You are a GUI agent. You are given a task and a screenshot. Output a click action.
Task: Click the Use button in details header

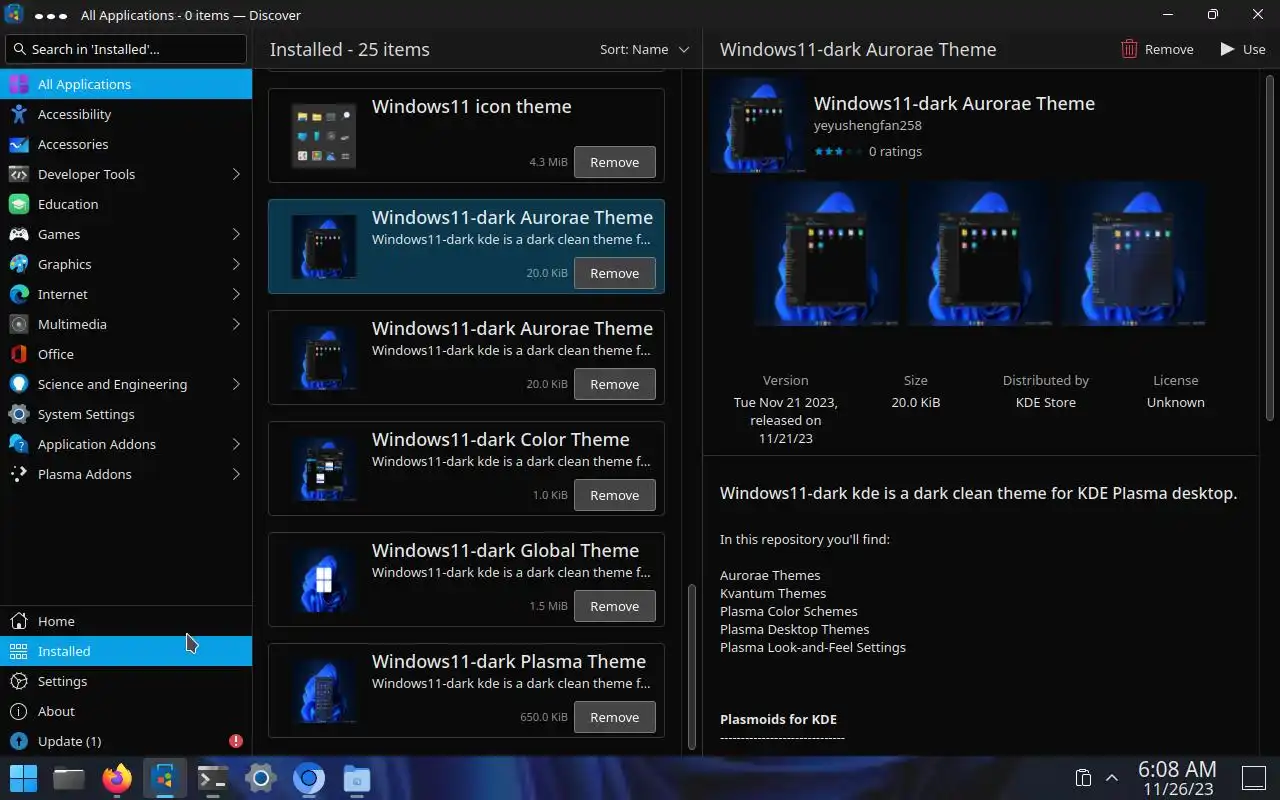1243,49
